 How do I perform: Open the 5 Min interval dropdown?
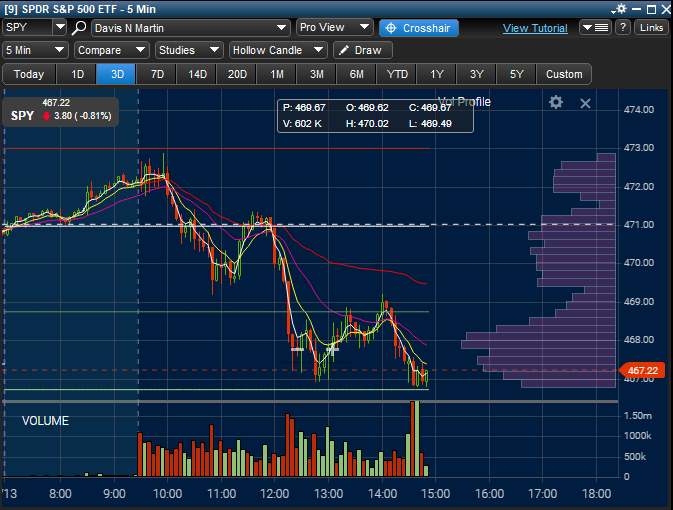(35, 50)
